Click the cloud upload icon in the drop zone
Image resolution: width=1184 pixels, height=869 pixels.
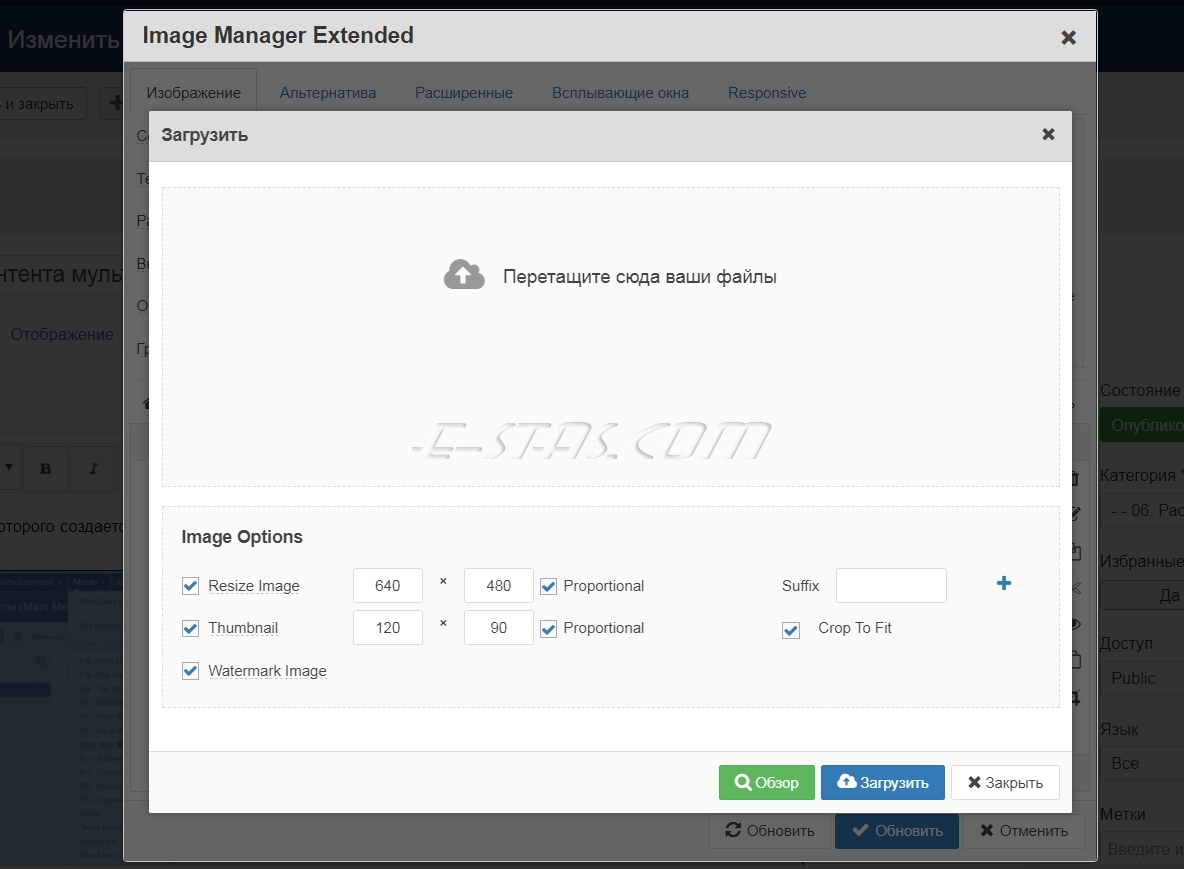point(464,275)
